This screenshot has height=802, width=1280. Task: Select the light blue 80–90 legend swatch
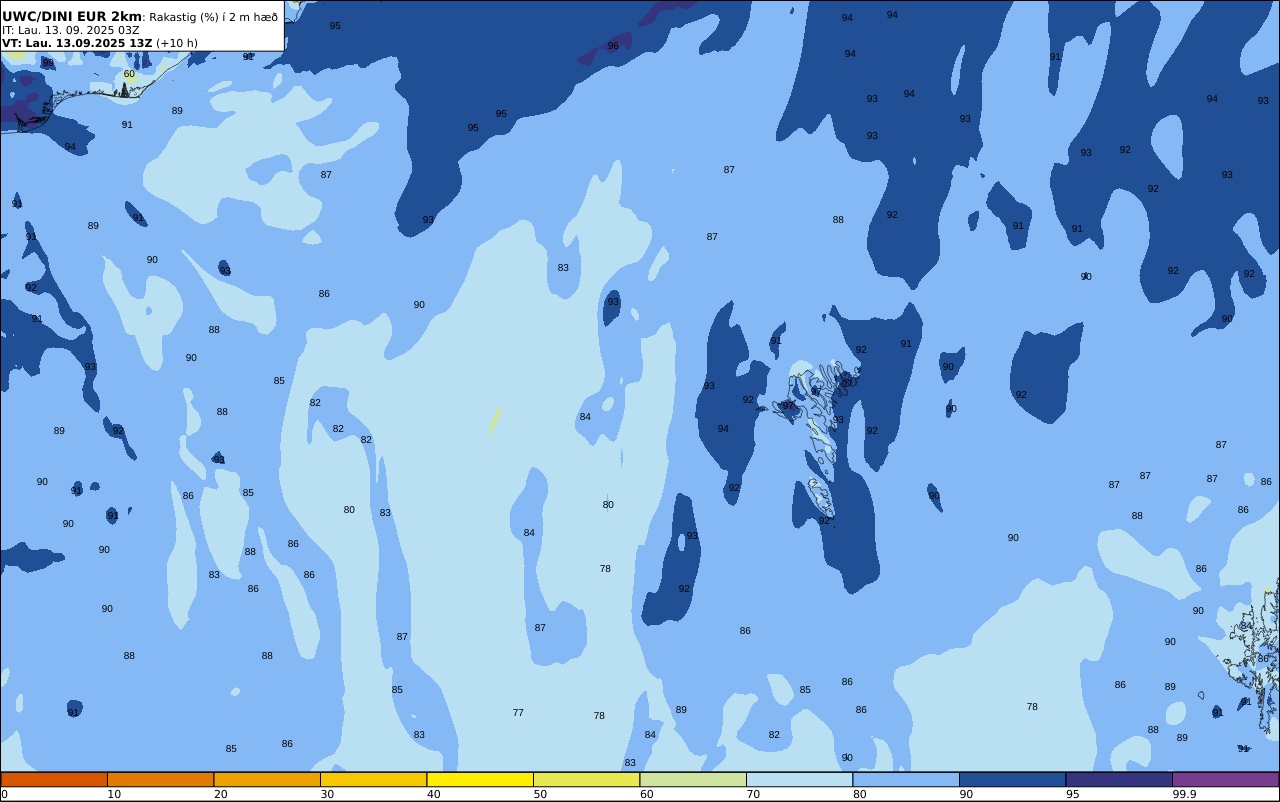click(x=906, y=779)
